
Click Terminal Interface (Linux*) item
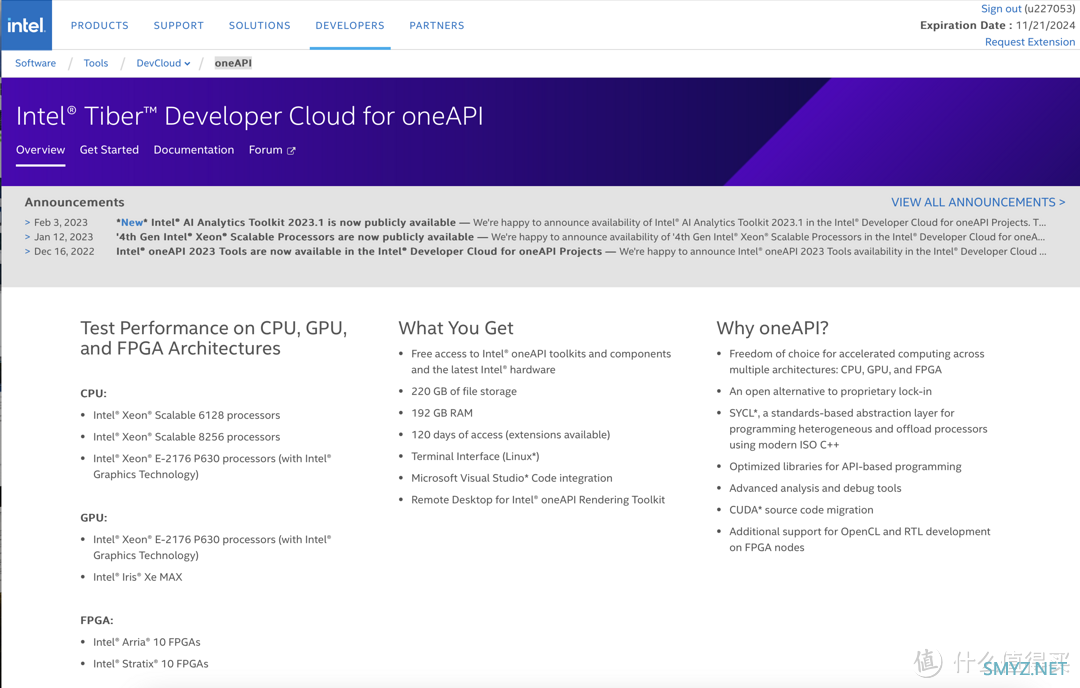[475, 457]
